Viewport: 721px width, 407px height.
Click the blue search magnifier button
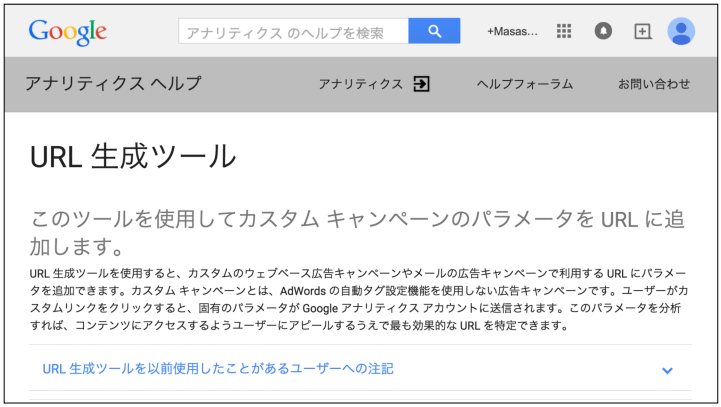pos(434,31)
